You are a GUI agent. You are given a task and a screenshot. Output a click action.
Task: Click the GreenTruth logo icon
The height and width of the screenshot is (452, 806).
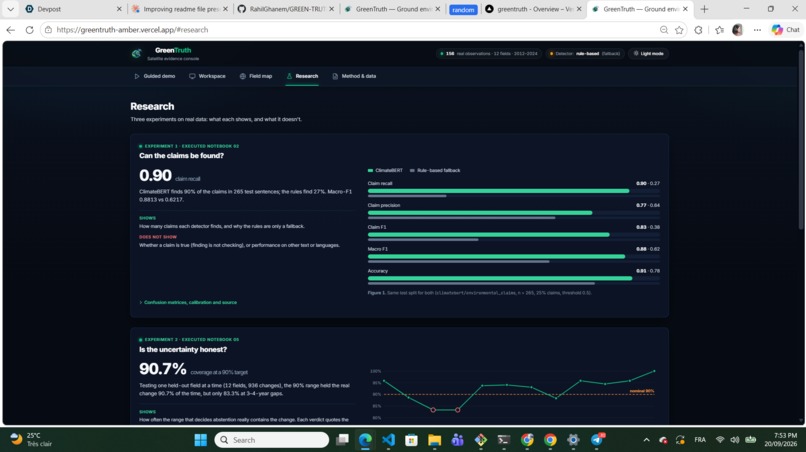click(136, 53)
